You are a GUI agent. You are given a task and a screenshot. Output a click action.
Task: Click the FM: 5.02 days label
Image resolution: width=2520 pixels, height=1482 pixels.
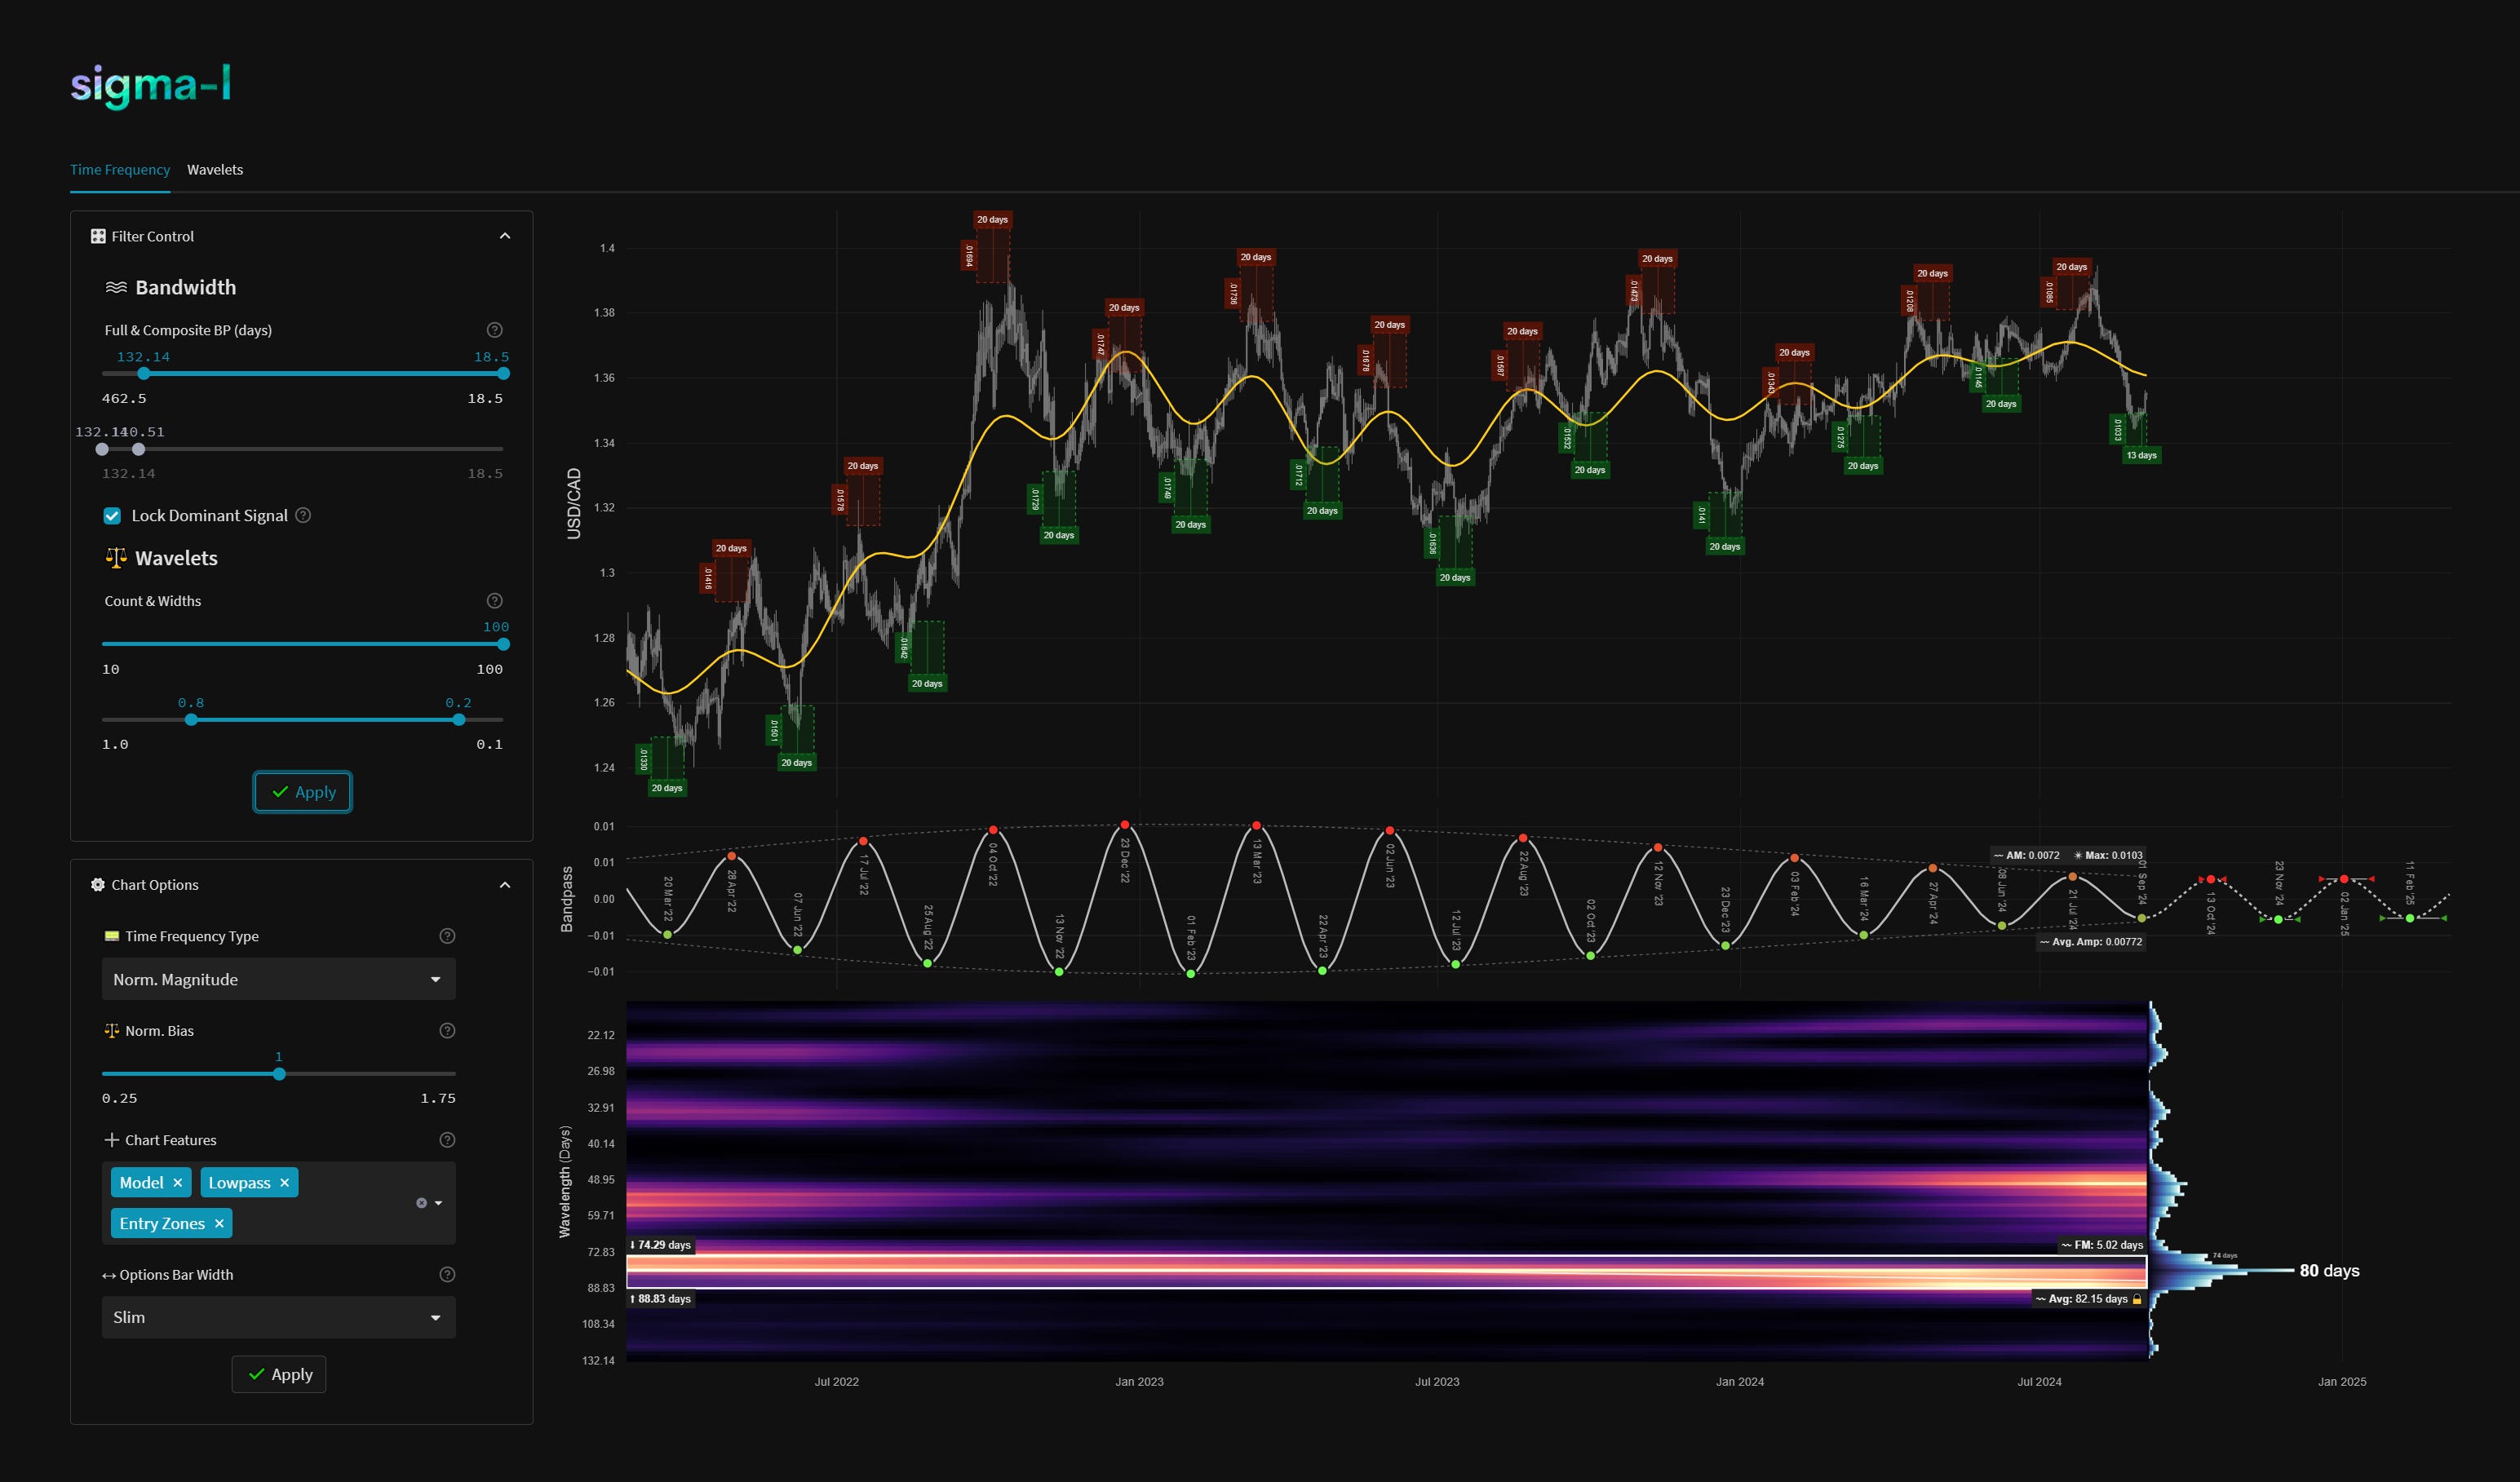[2102, 1245]
